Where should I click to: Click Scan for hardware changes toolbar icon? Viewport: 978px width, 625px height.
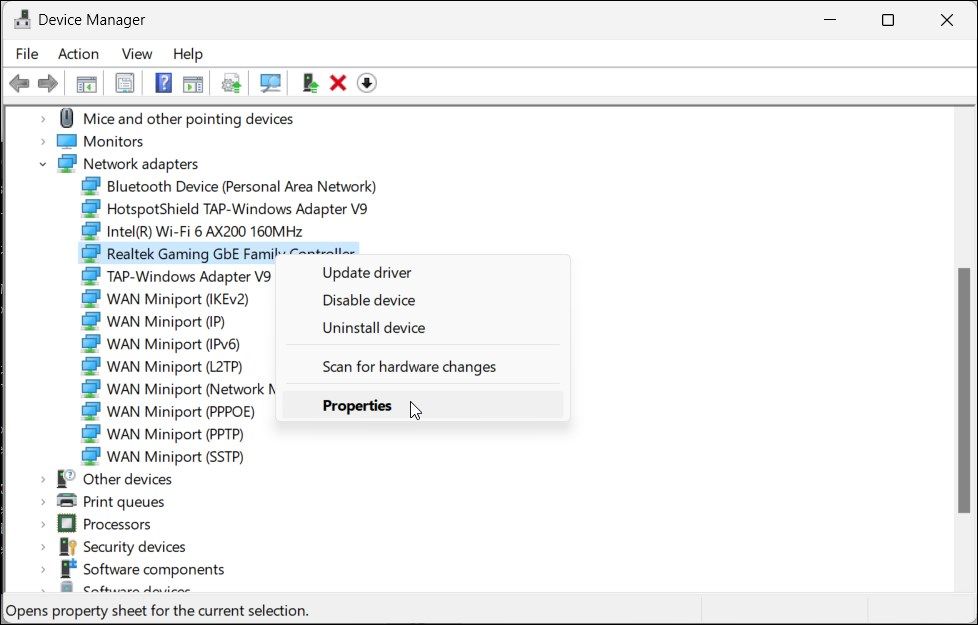coord(270,83)
